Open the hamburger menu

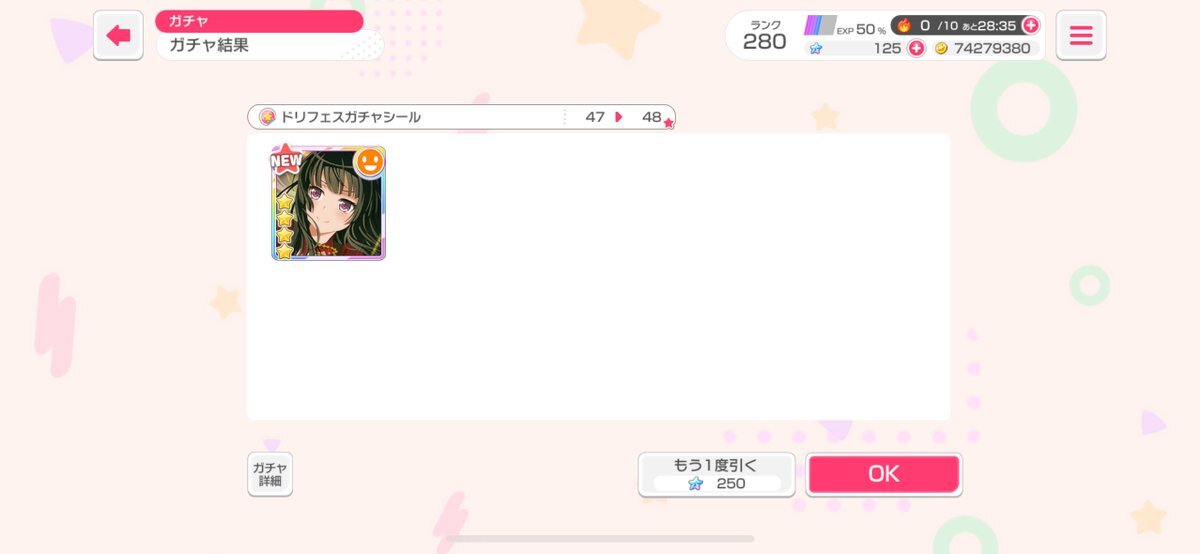tap(1081, 36)
